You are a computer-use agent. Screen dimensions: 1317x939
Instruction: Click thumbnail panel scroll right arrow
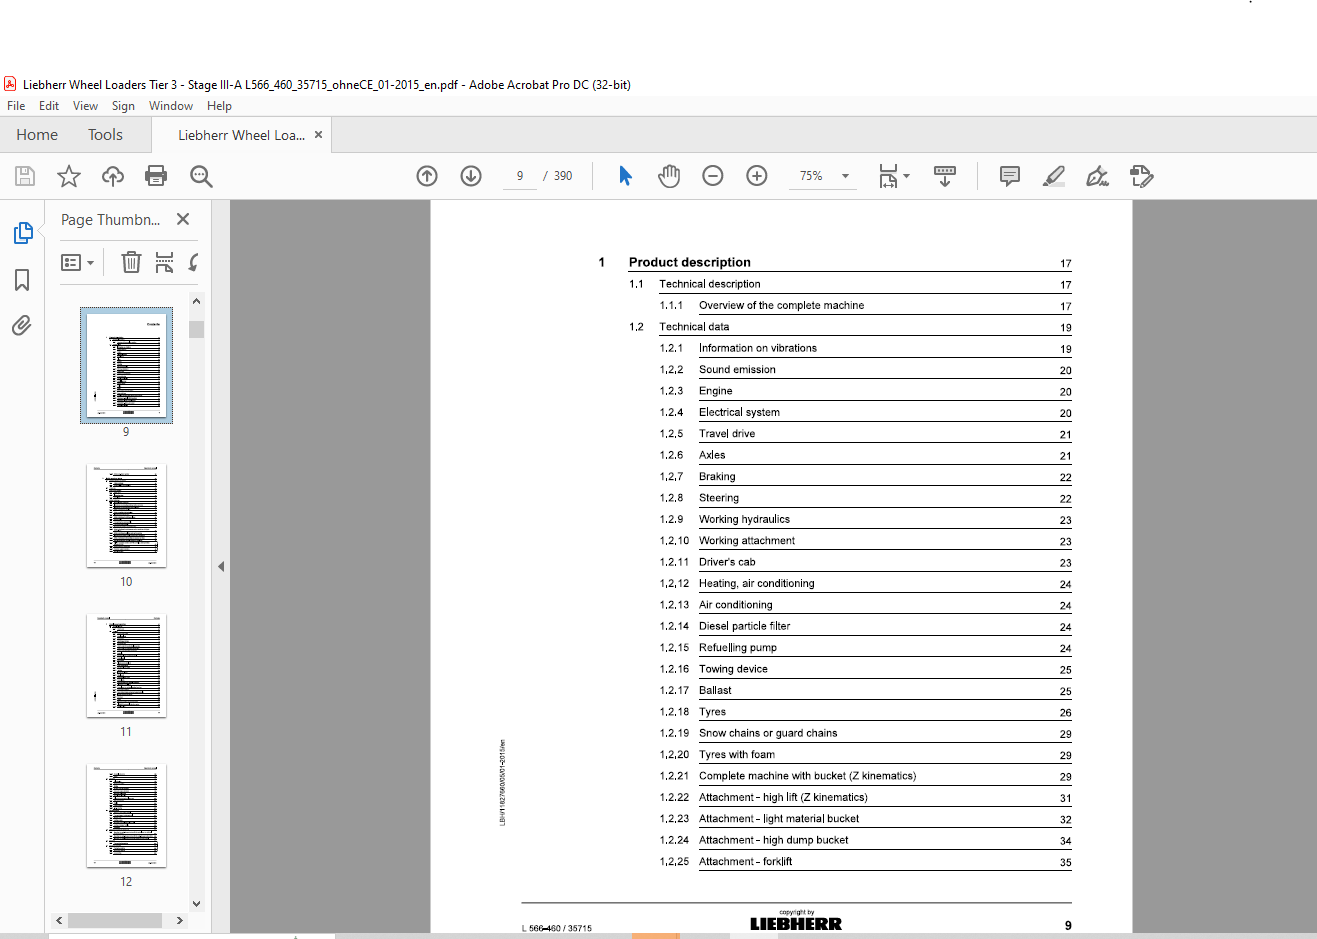click(179, 920)
